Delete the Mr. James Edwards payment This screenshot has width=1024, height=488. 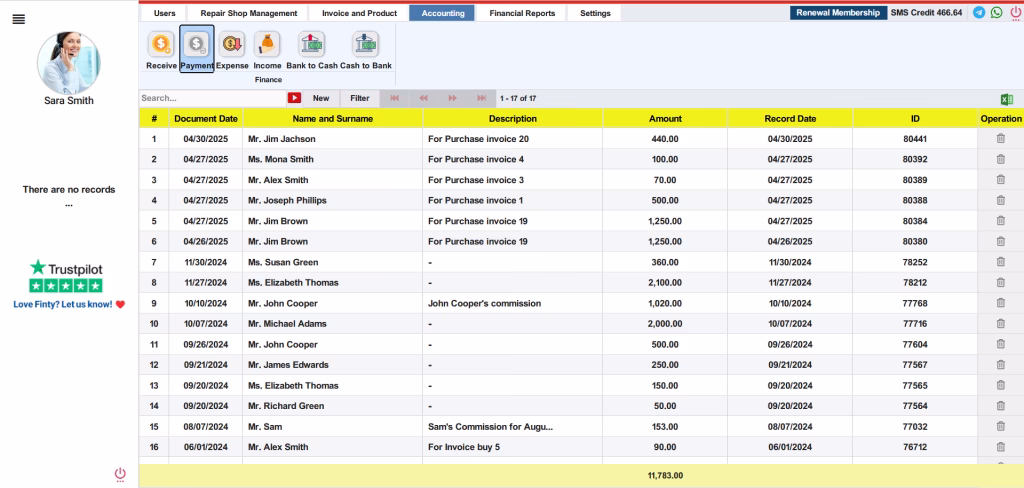pos(1000,365)
